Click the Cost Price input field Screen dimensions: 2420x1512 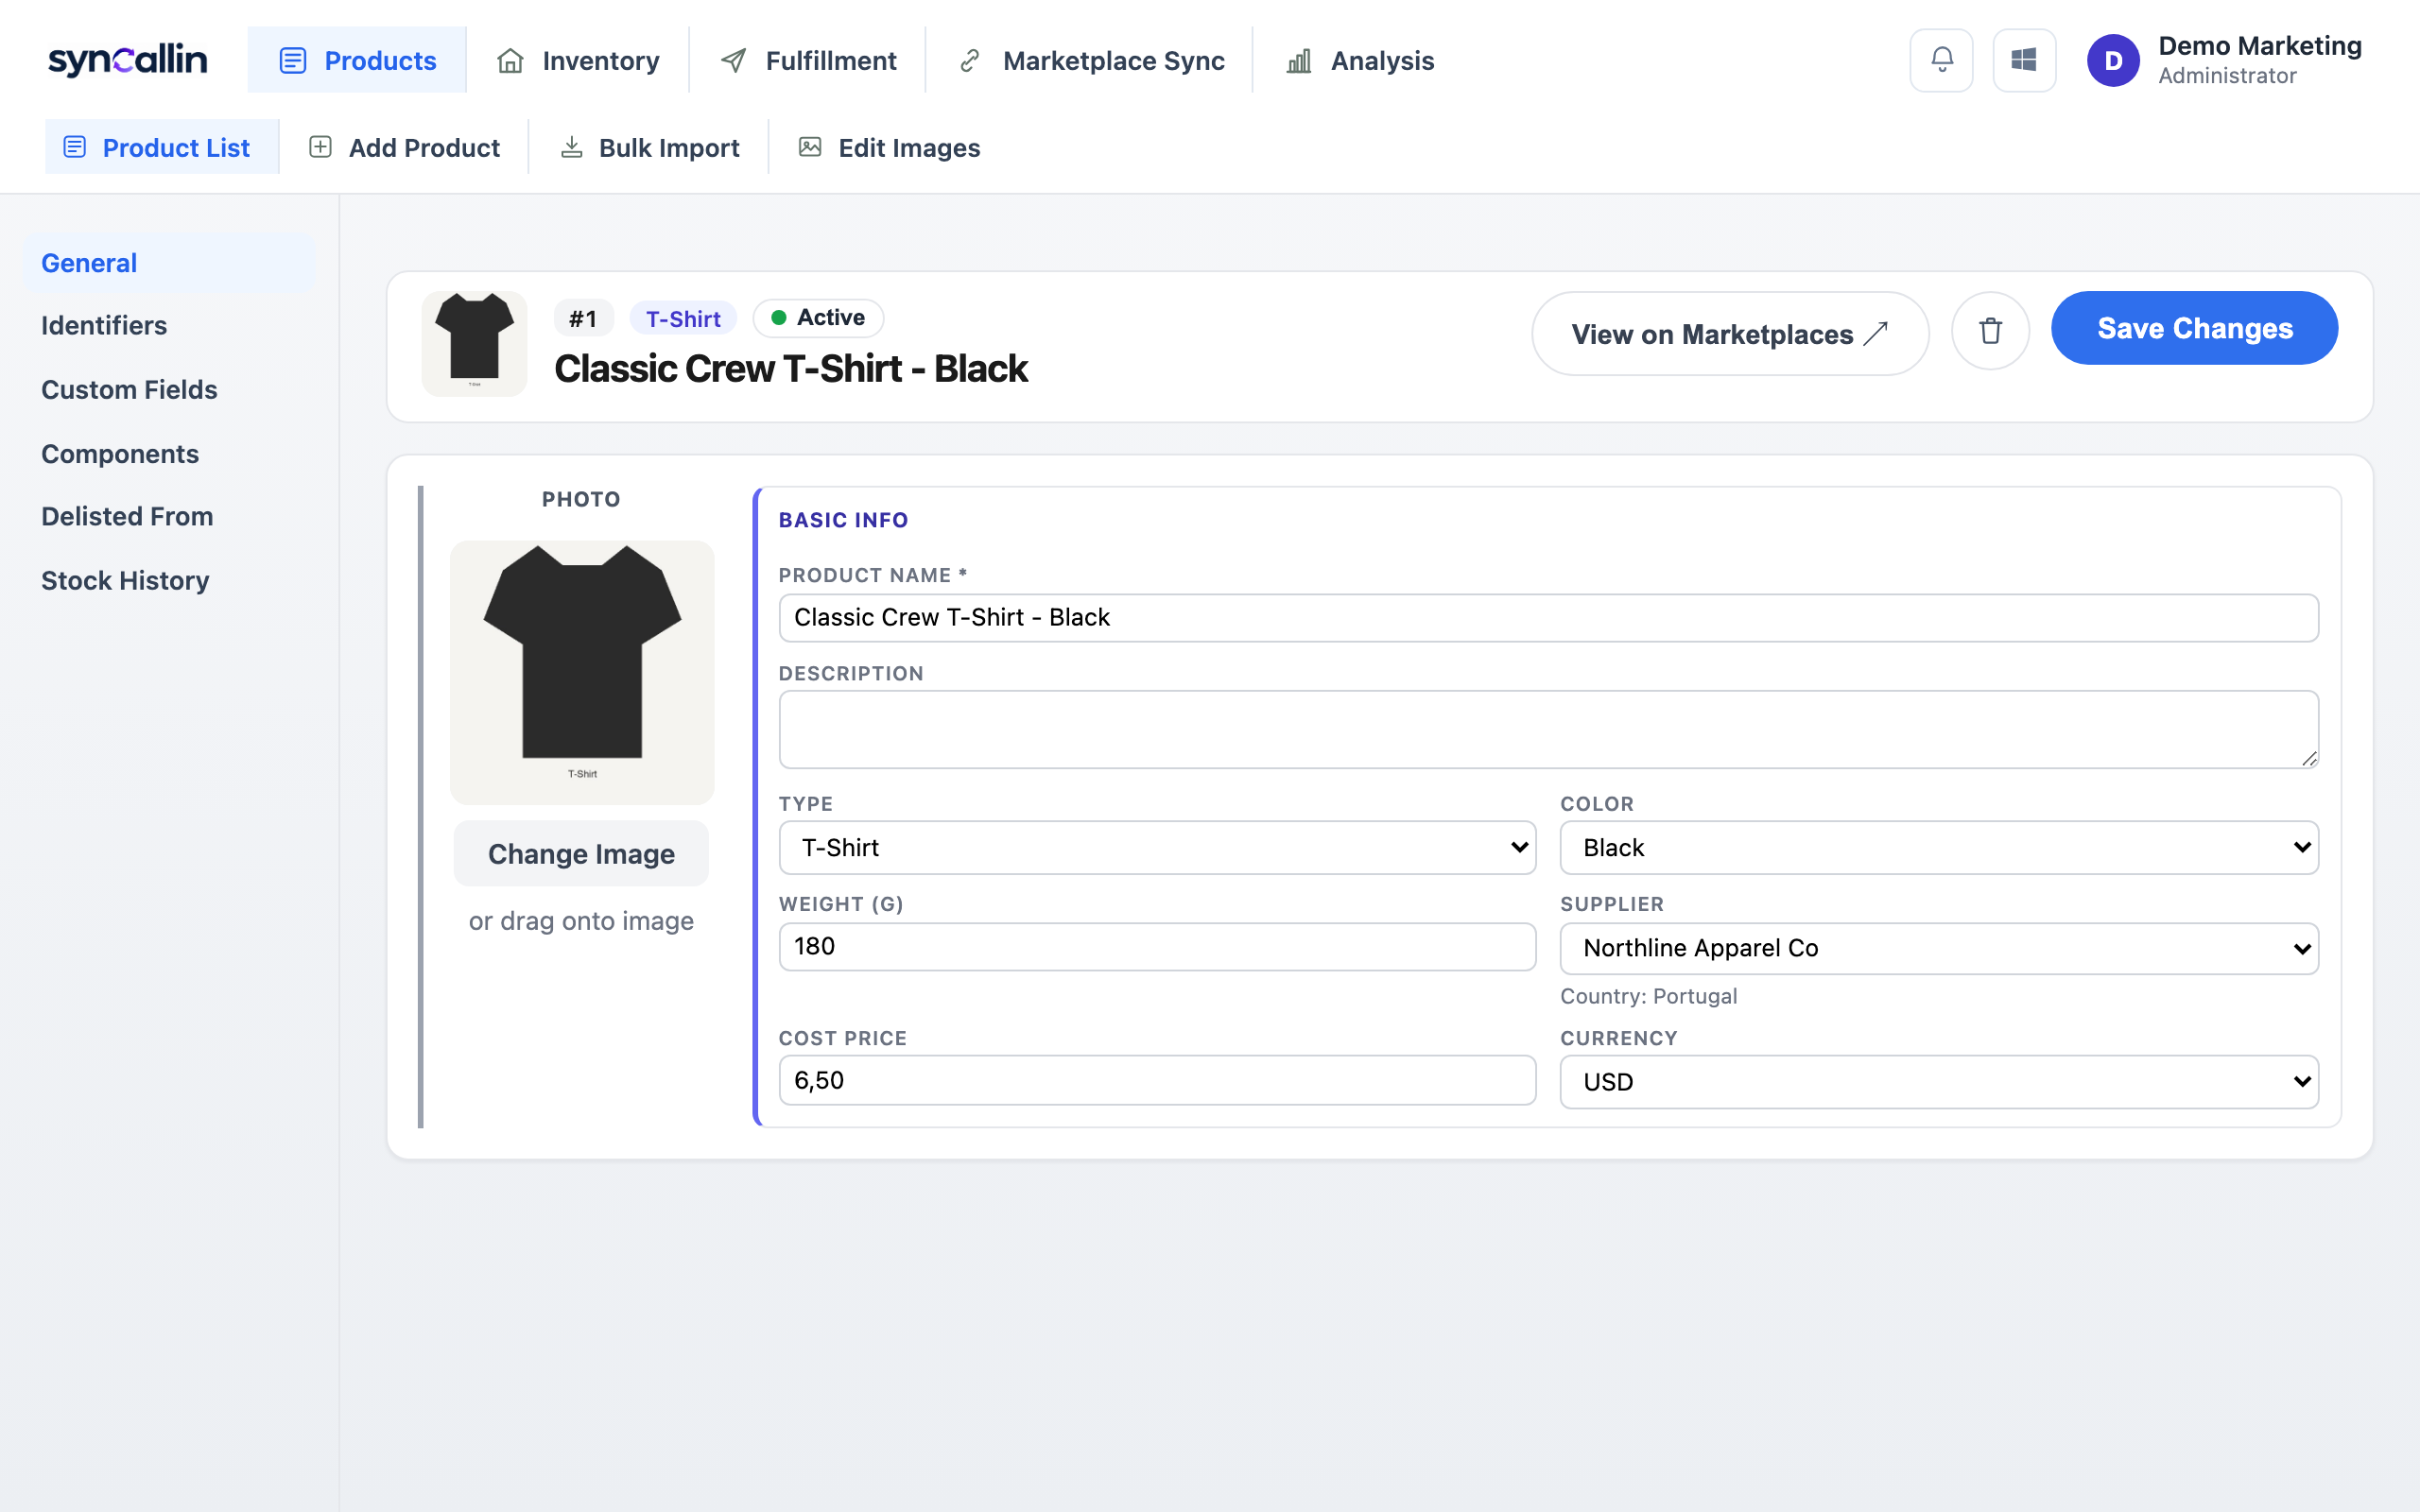click(1157, 1080)
